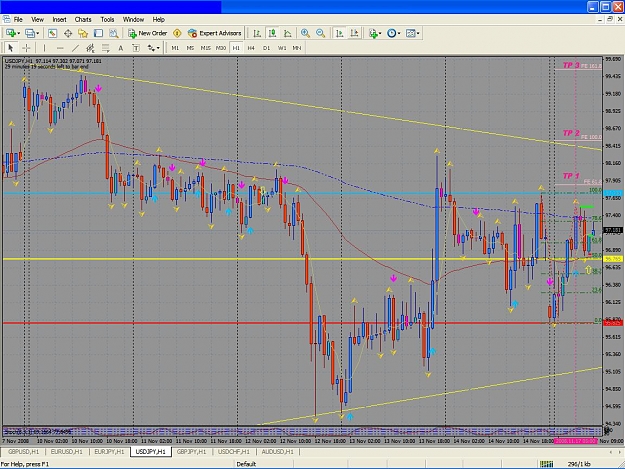Switch to H4 timeframe
625x469 pixels.
coord(251,48)
